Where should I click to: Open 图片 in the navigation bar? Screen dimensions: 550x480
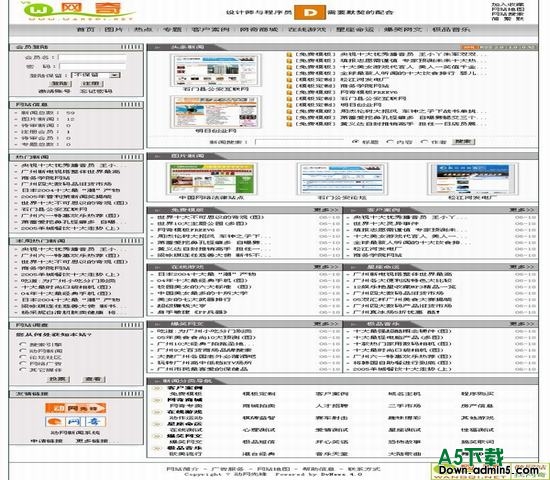pos(114,29)
